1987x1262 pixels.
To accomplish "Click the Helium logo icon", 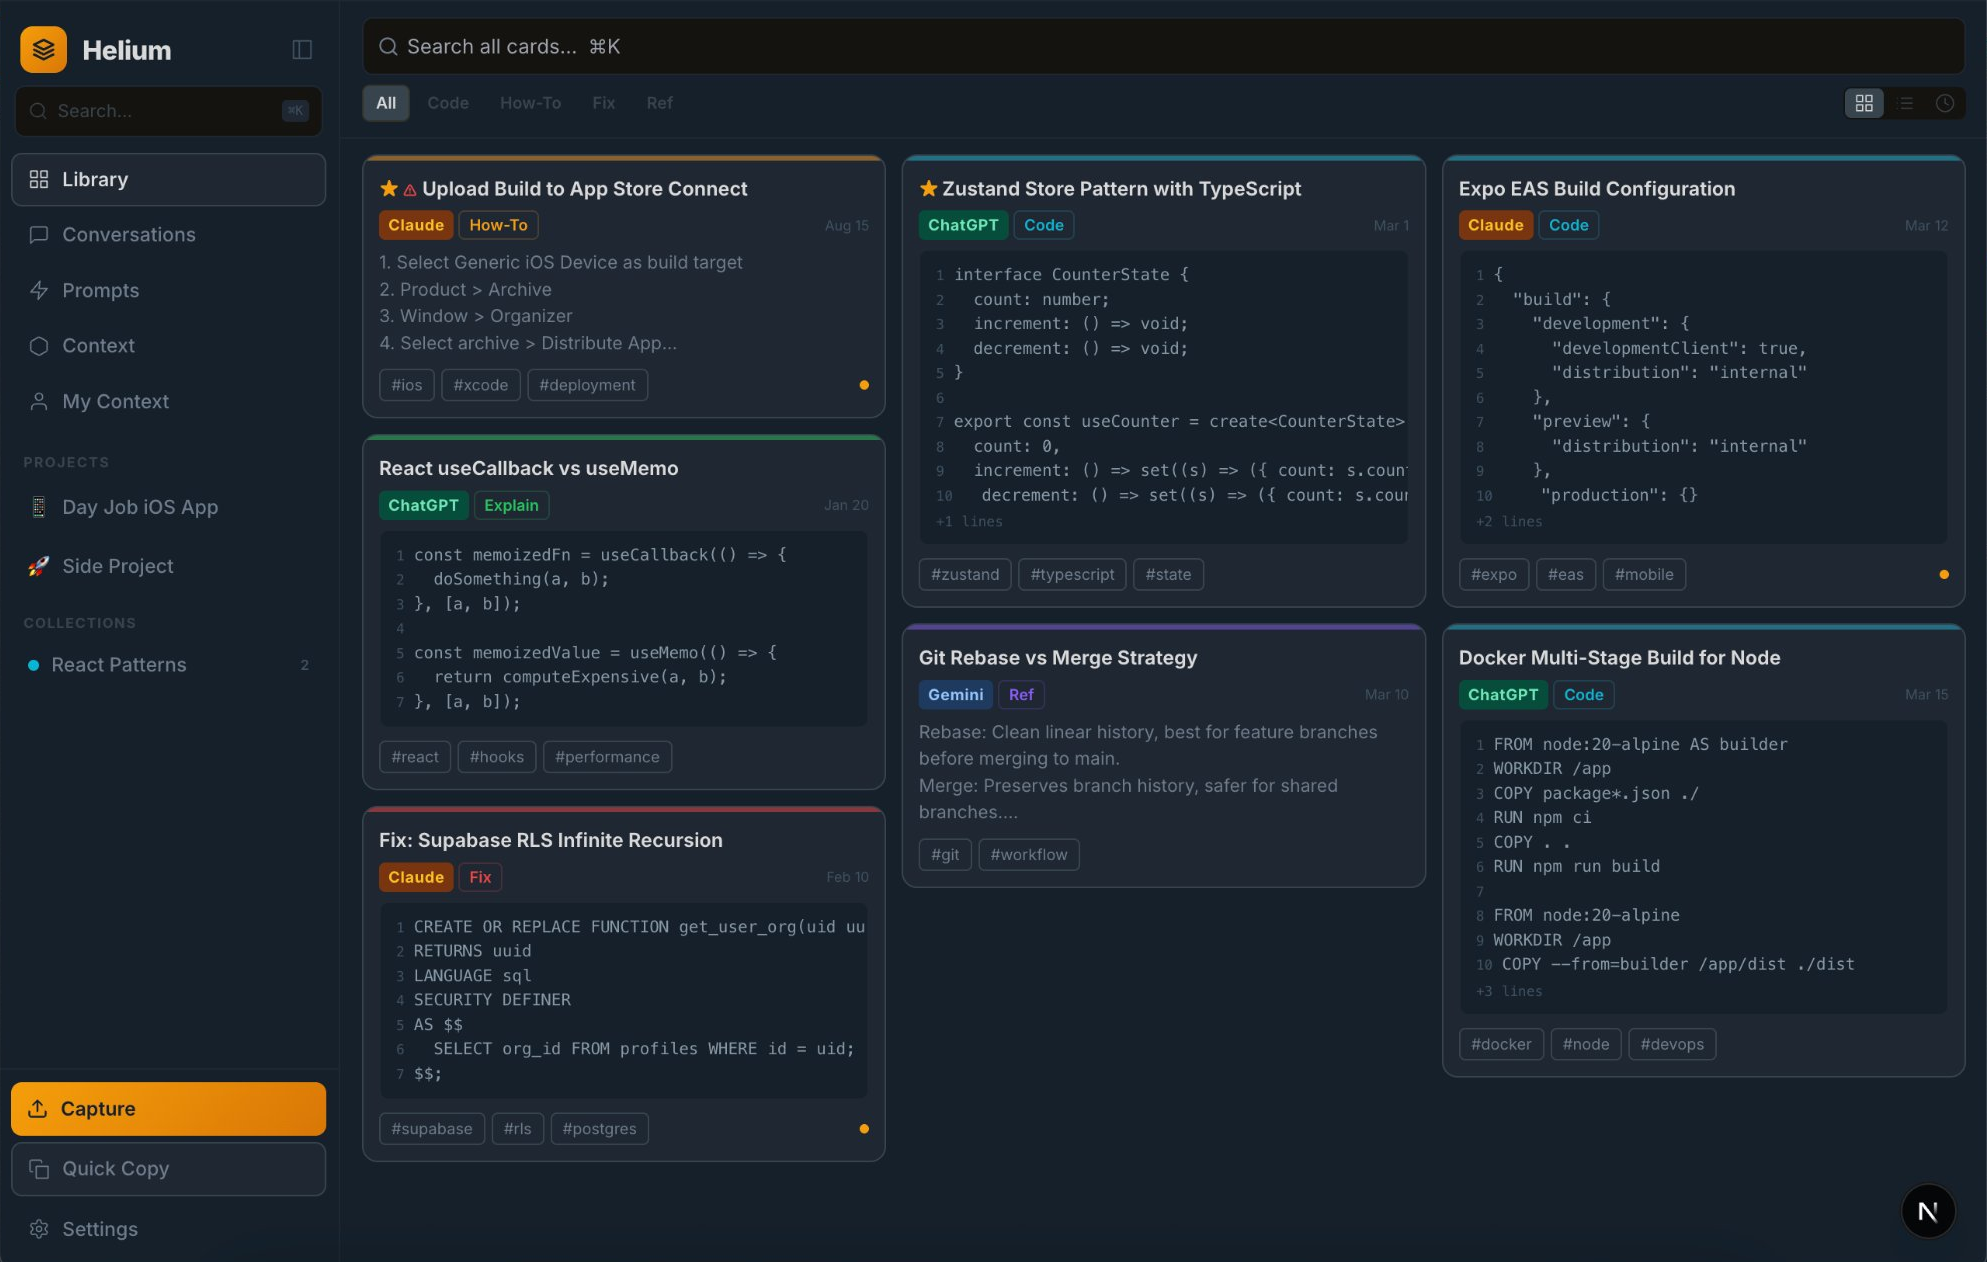I will pos(44,49).
